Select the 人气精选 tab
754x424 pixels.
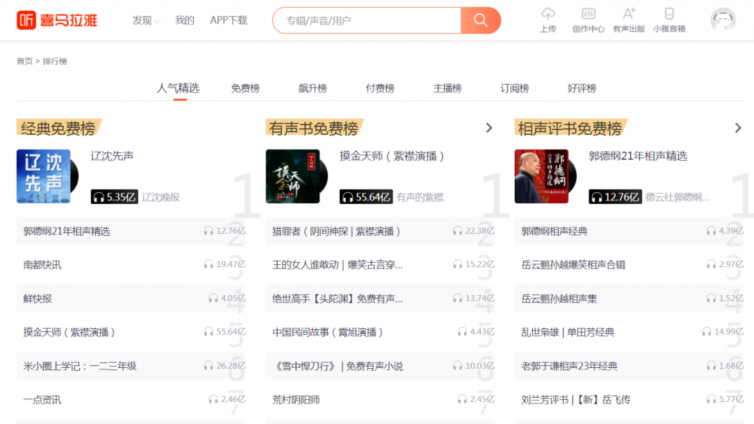tap(178, 88)
